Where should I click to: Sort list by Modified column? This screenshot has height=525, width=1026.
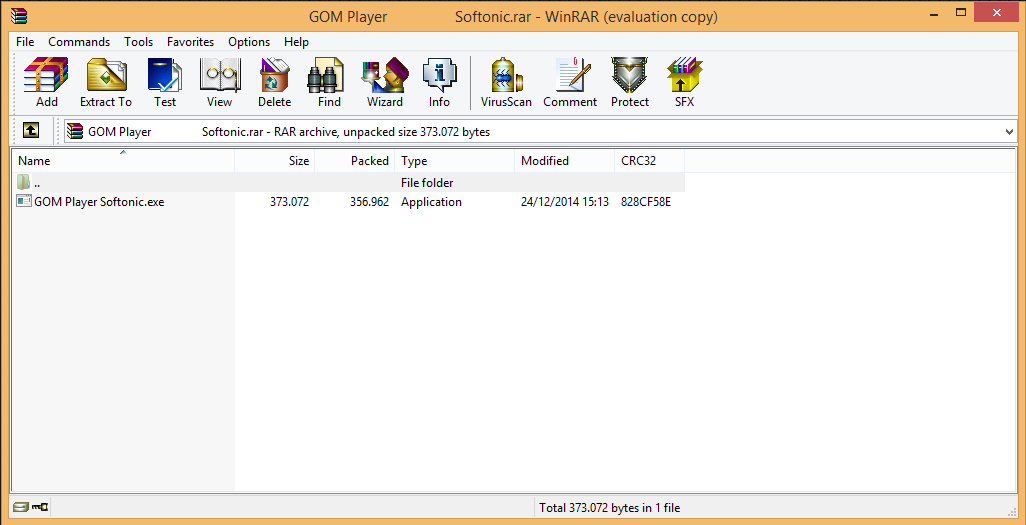tap(564, 160)
